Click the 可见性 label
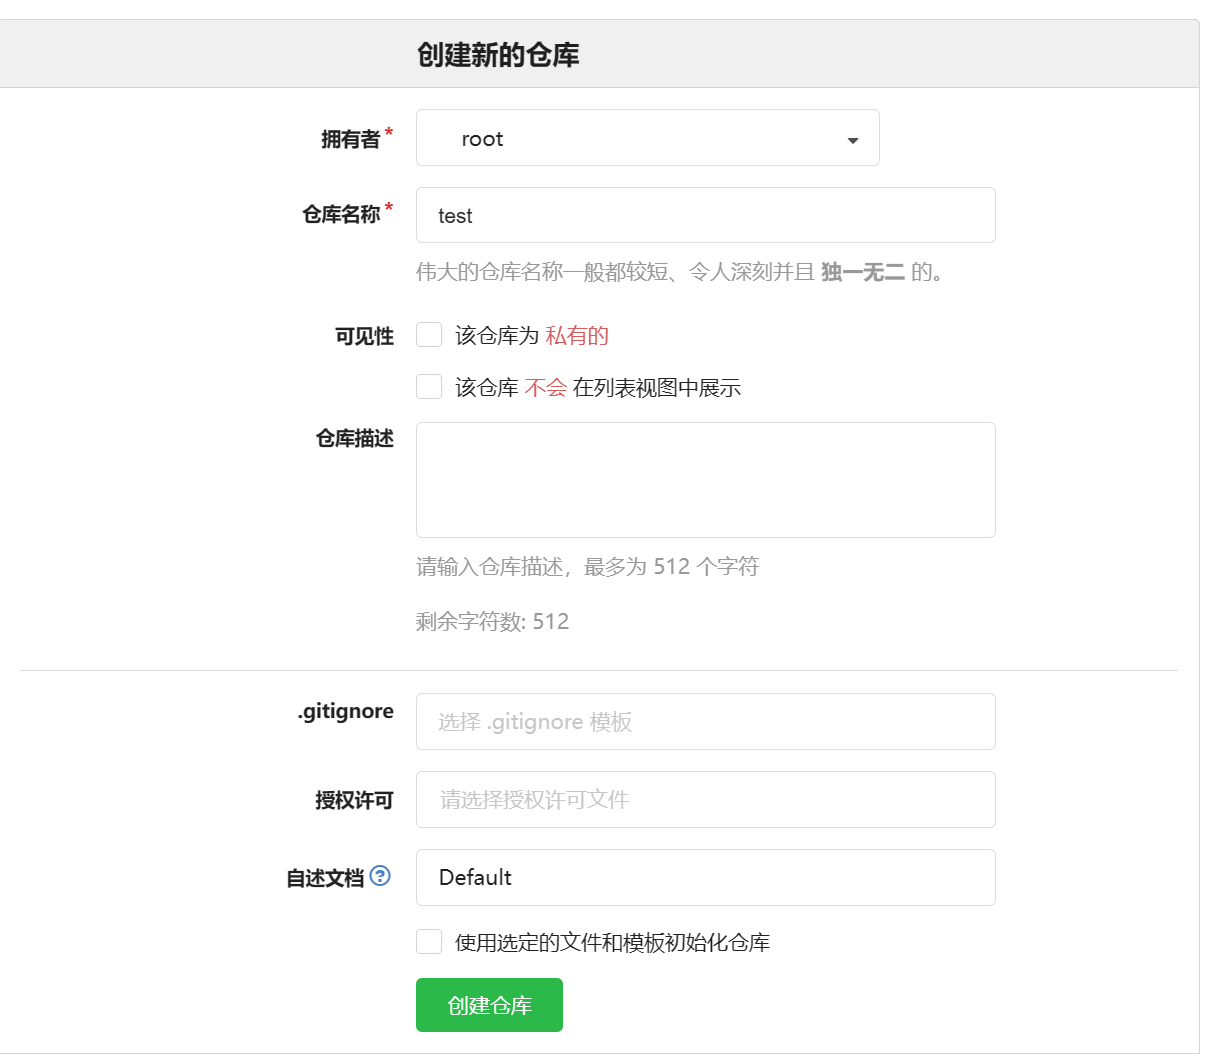 [364, 336]
